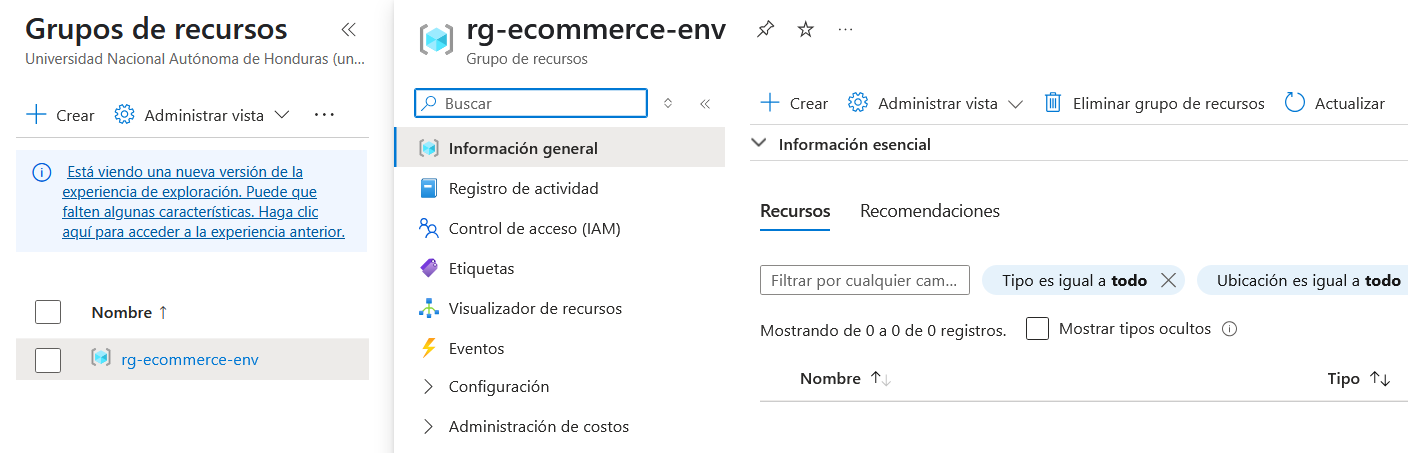The image size is (1408, 453).
Task: Collapse the Información esencial section
Action: click(x=760, y=144)
